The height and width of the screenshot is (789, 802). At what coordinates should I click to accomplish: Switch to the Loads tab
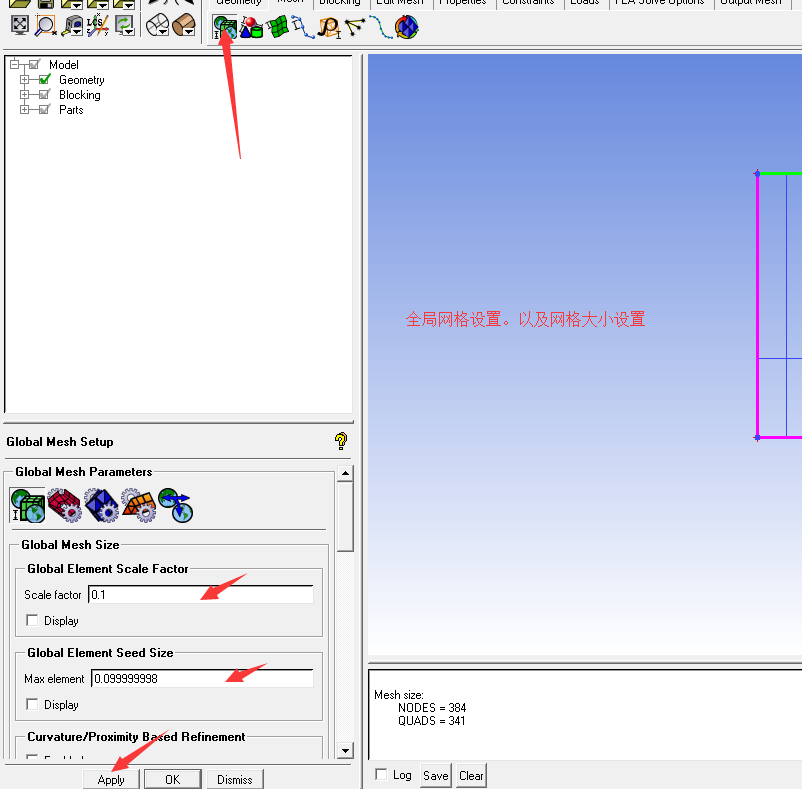[585, 3]
